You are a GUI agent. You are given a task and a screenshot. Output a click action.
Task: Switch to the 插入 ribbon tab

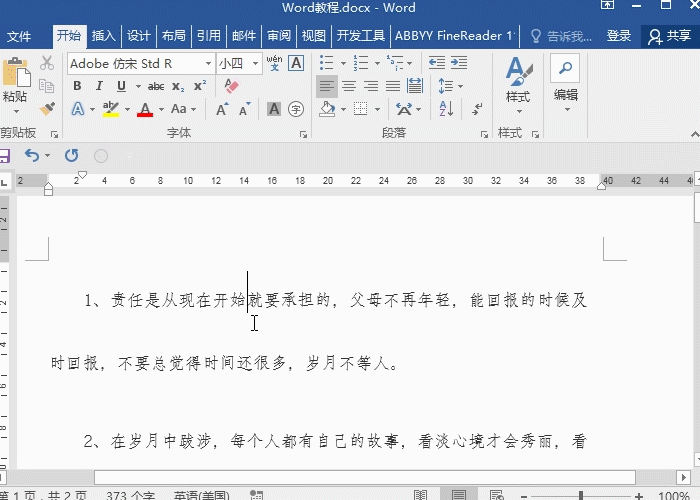point(104,36)
